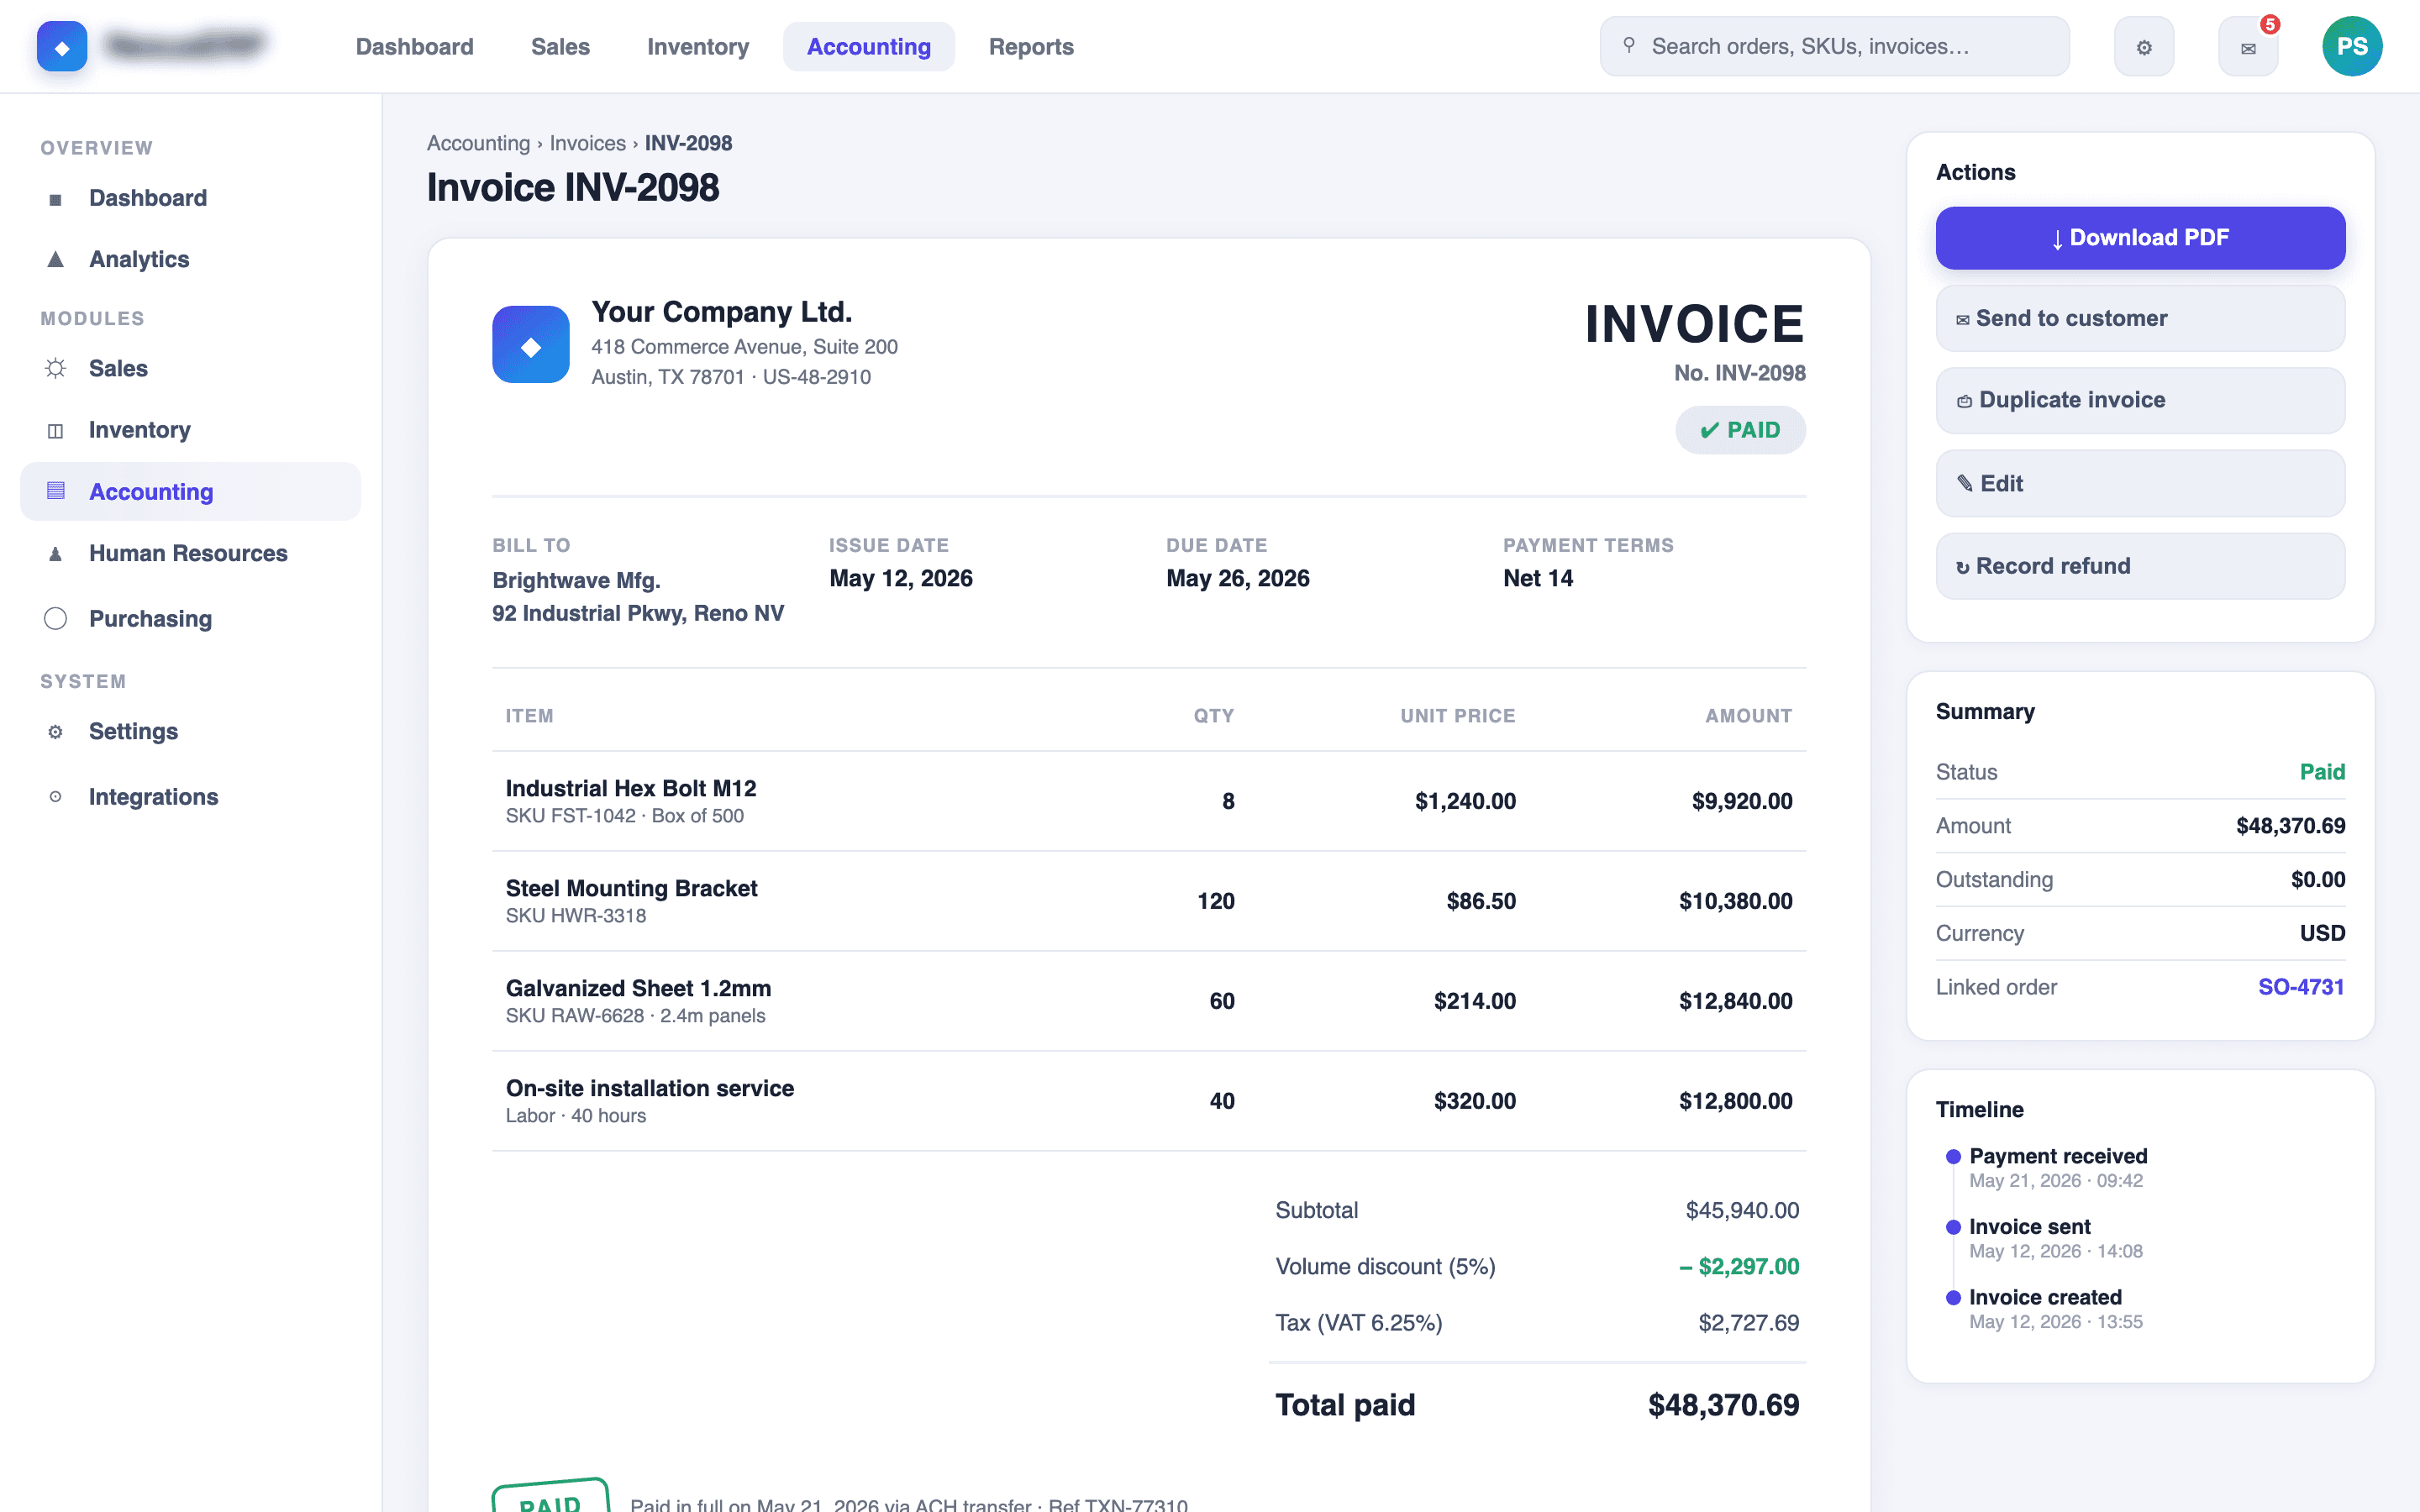
Task: Click the Duplicate invoice button
Action: point(2140,400)
